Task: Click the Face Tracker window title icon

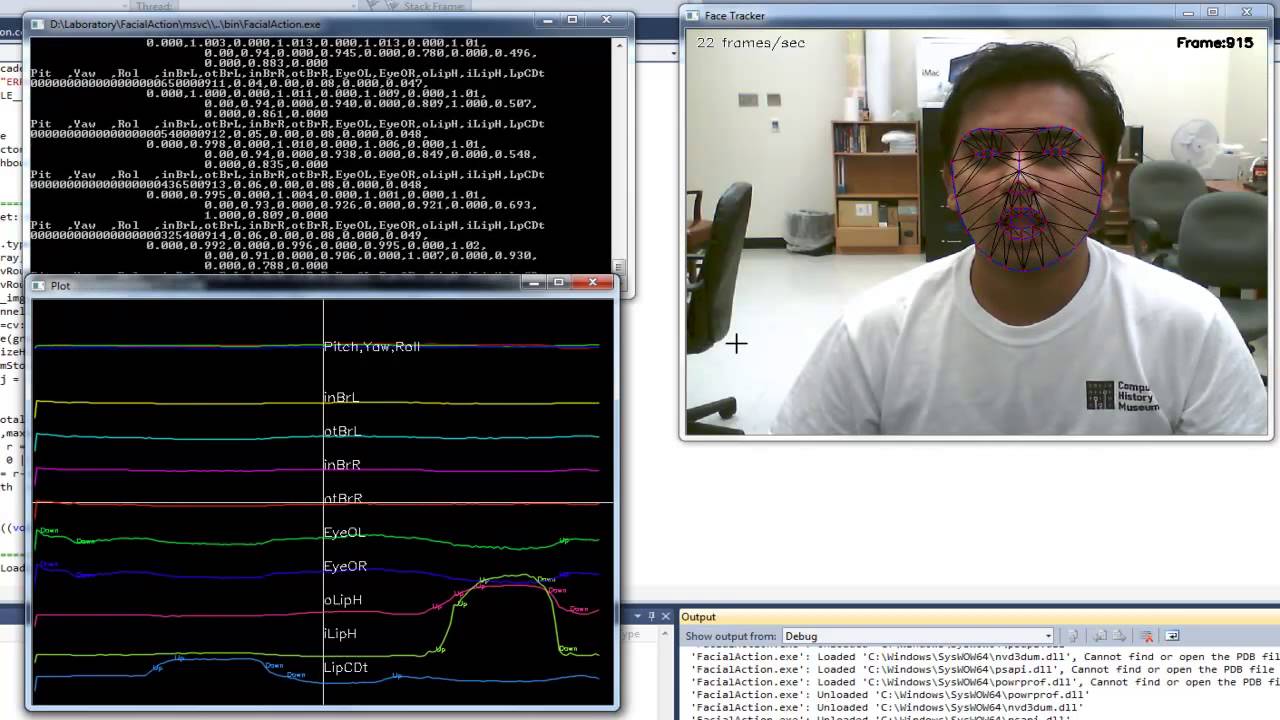Action: coord(692,15)
